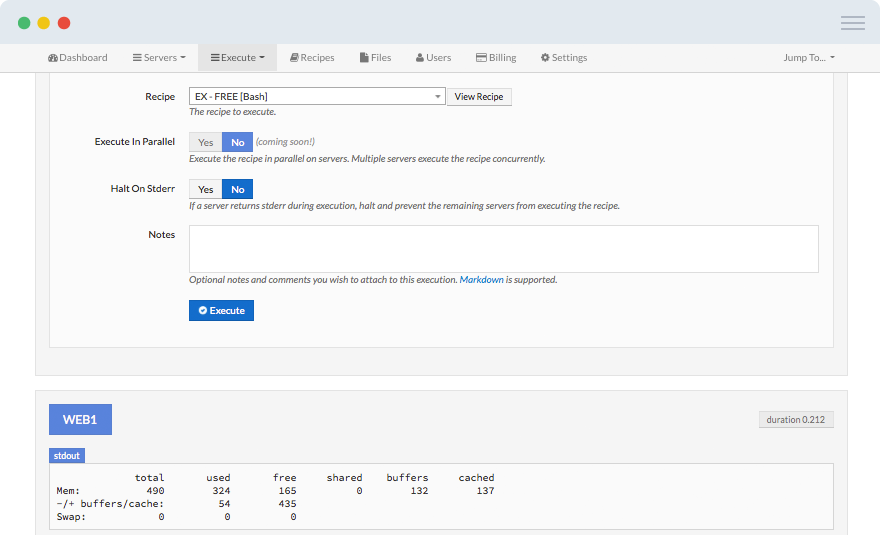Click the green window control dot
The height and width of the screenshot is (535, 880).
[x=24, y=23]
